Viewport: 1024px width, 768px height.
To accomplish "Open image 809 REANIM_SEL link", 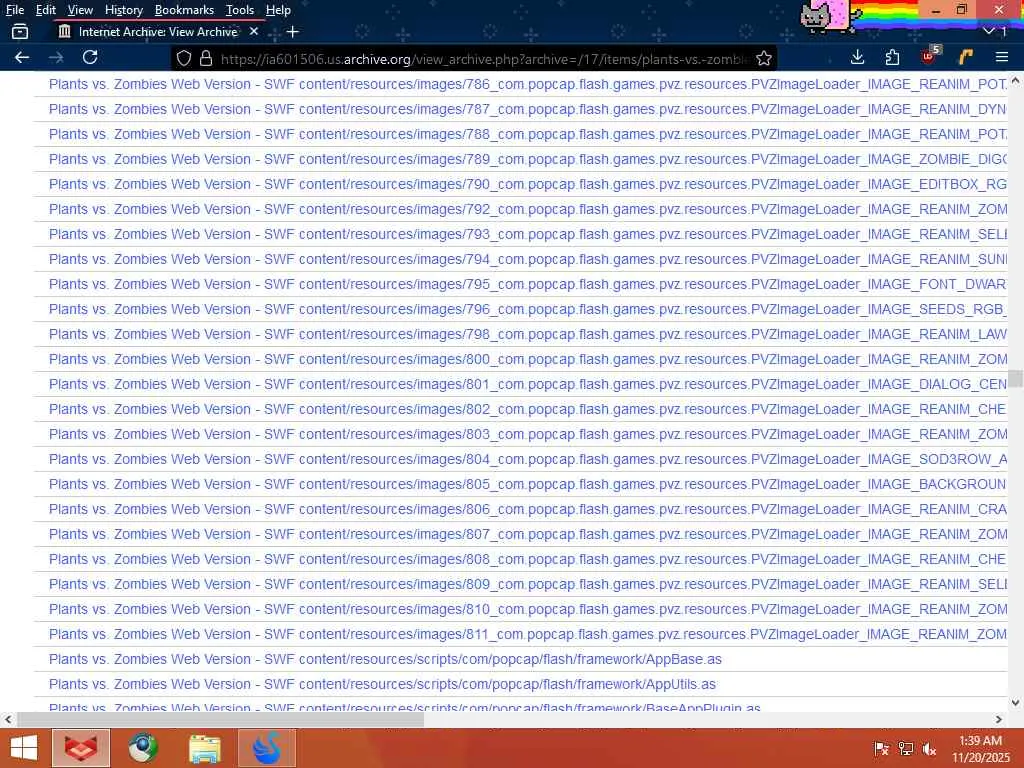I will pos(528,584).
